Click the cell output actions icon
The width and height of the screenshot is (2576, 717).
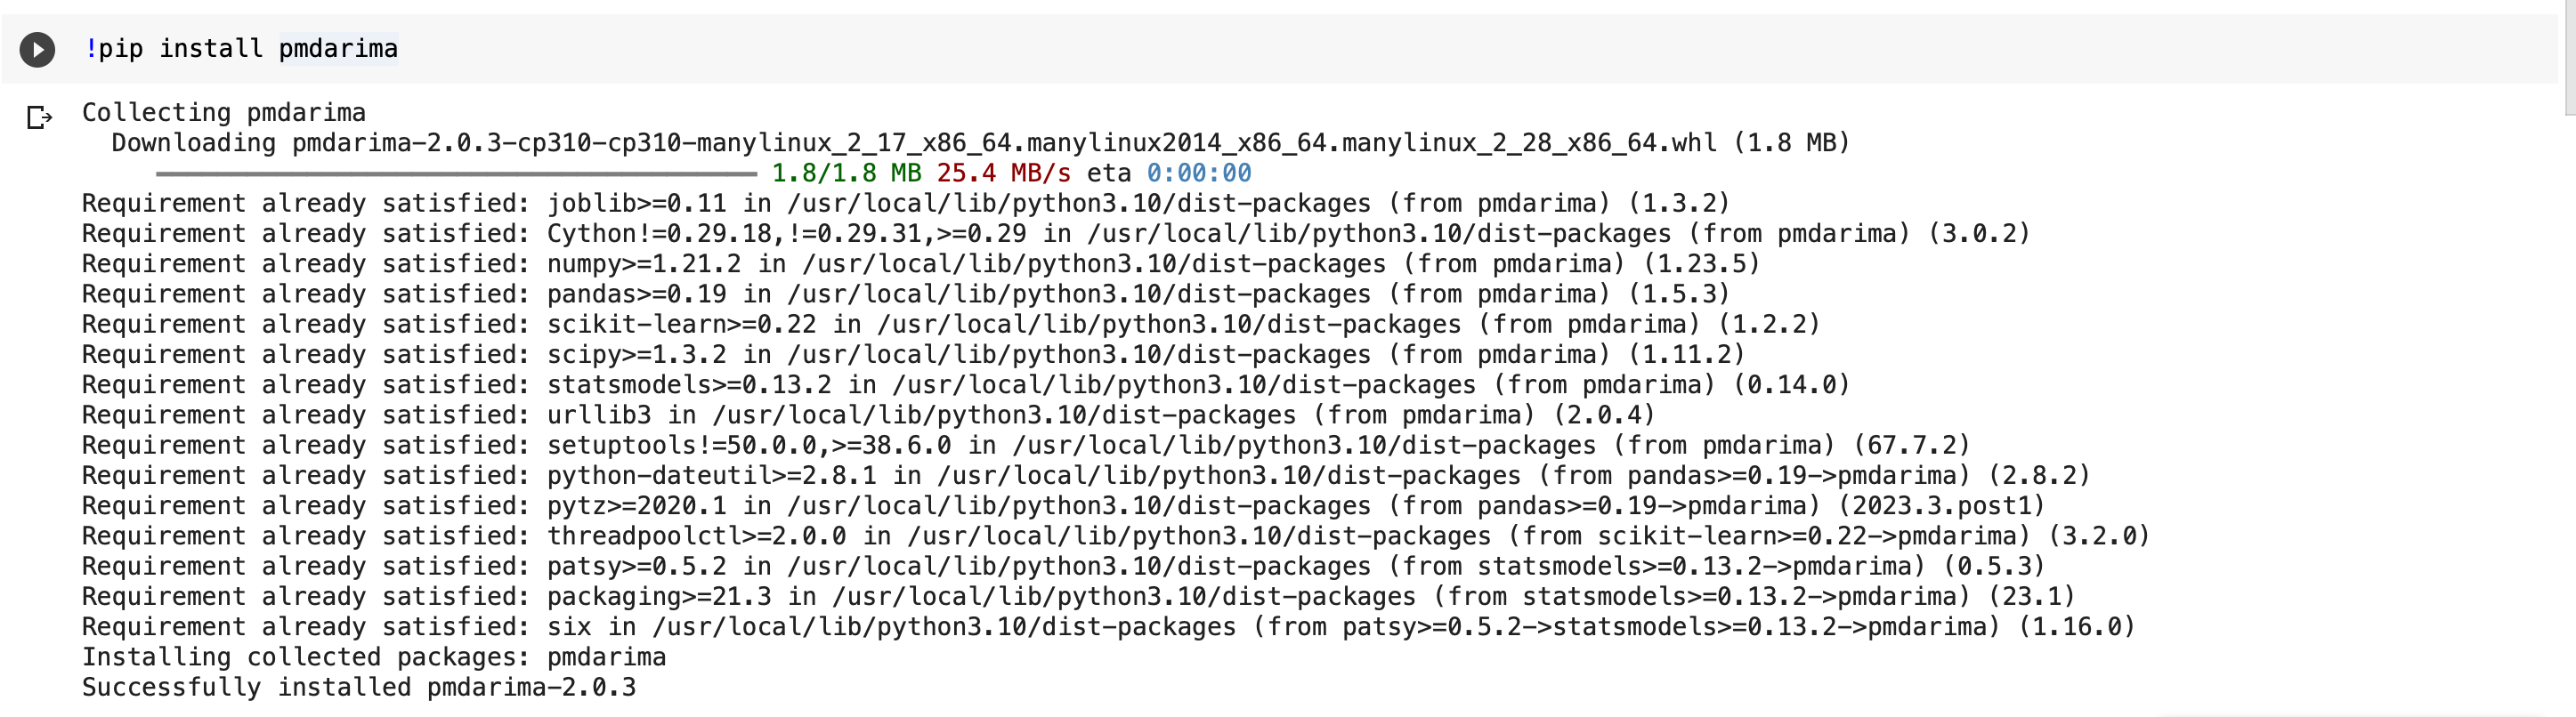[x=39, y=118]
